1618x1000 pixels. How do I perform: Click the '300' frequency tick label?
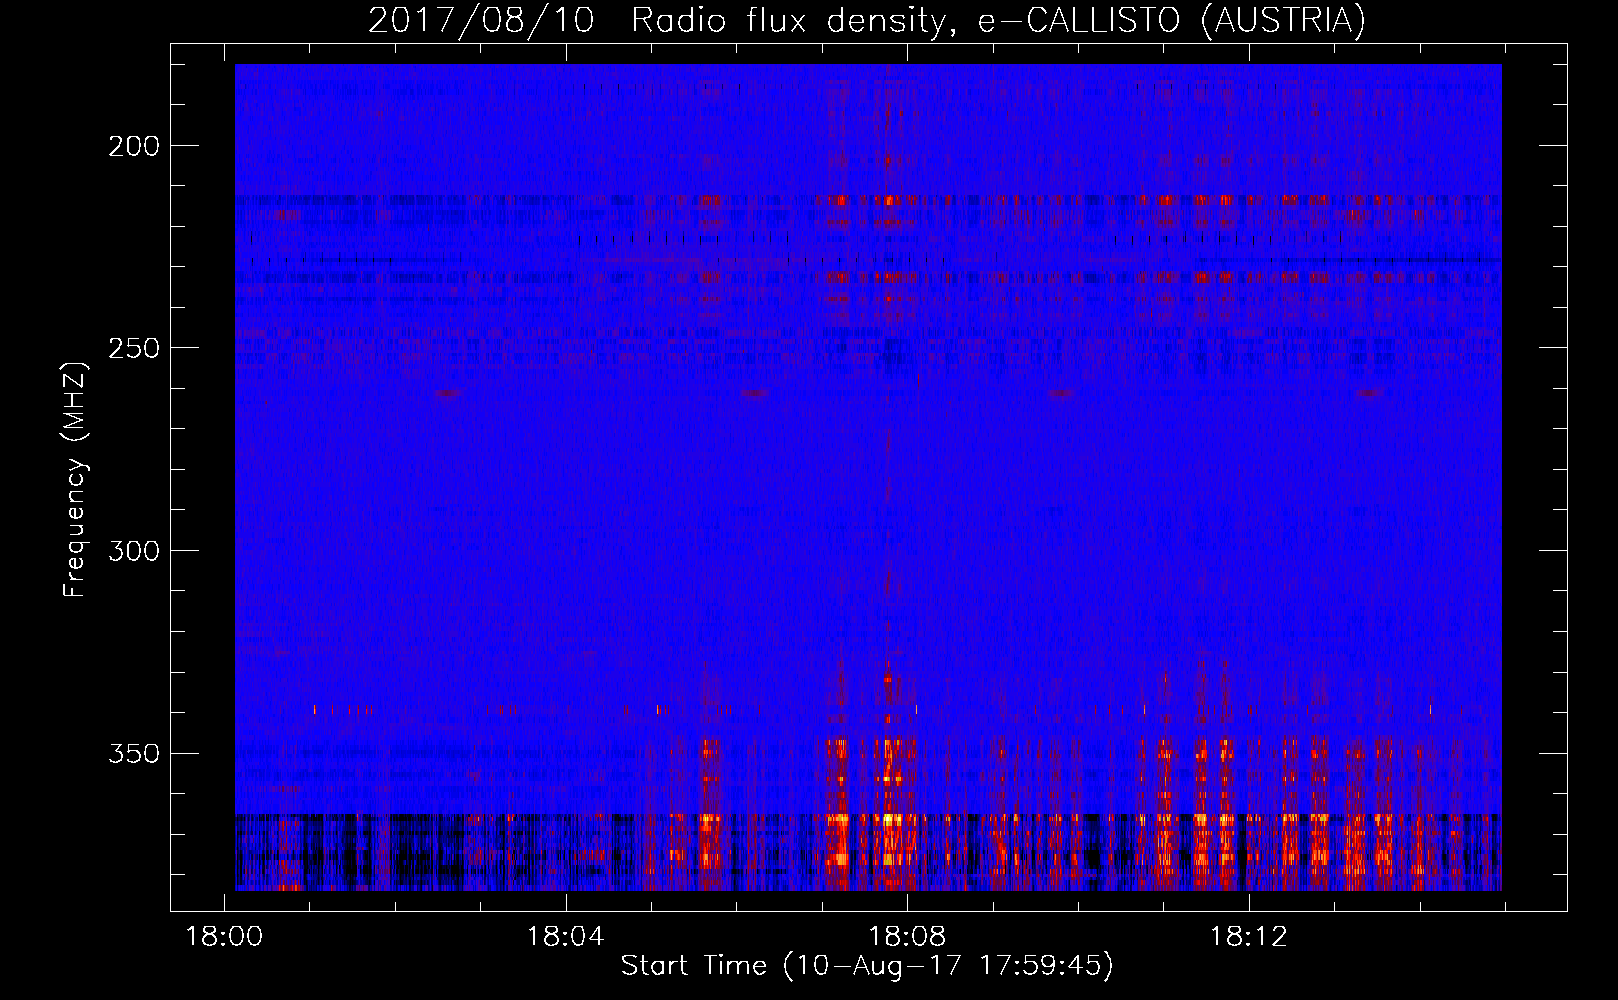click(134, 551)
